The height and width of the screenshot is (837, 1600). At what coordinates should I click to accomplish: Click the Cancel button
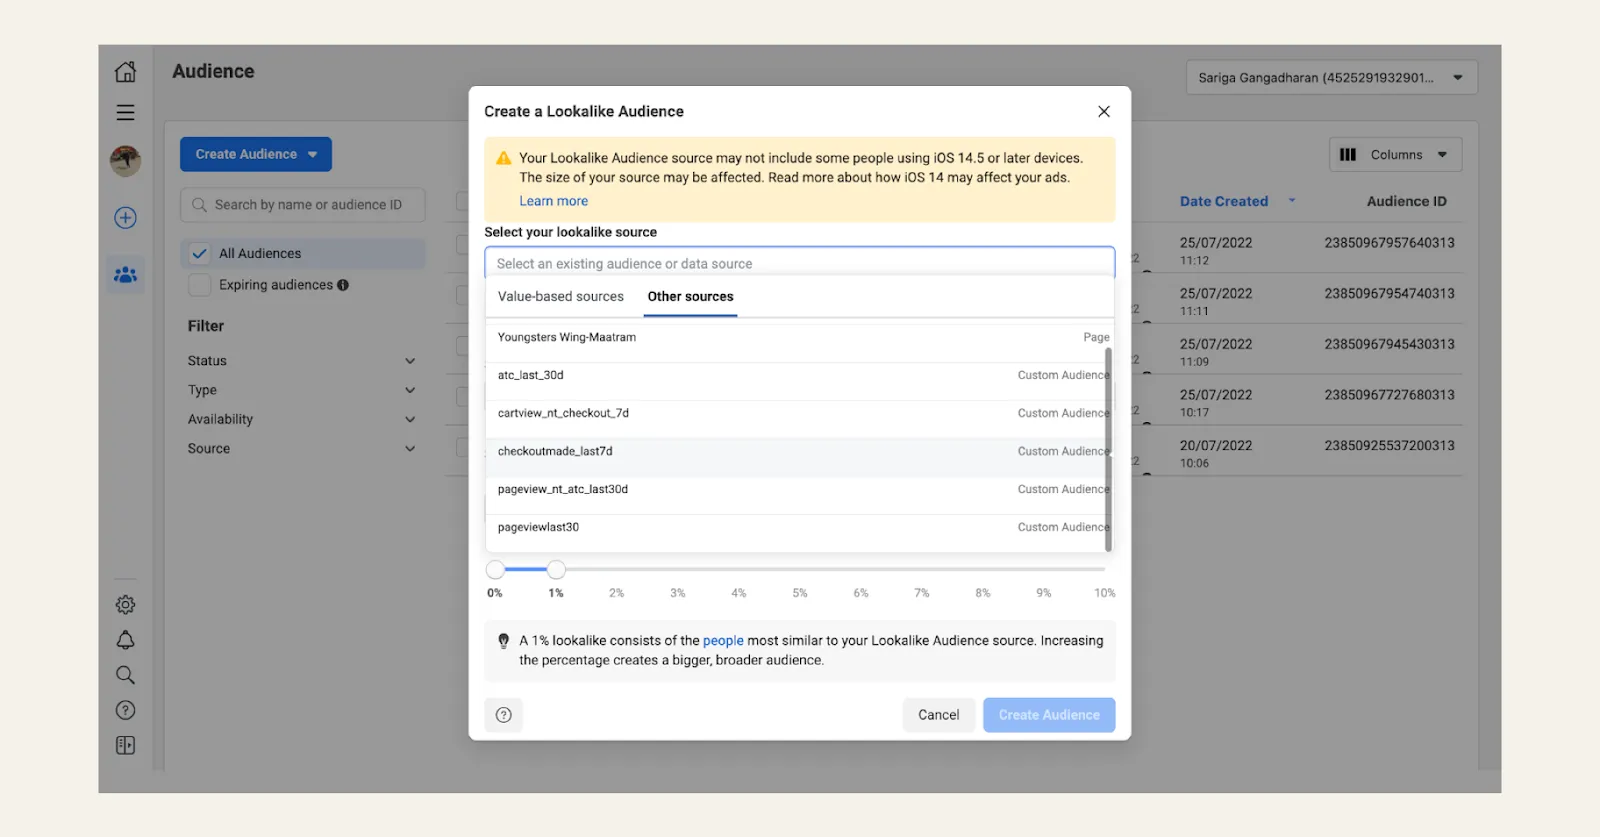(938, 715)
